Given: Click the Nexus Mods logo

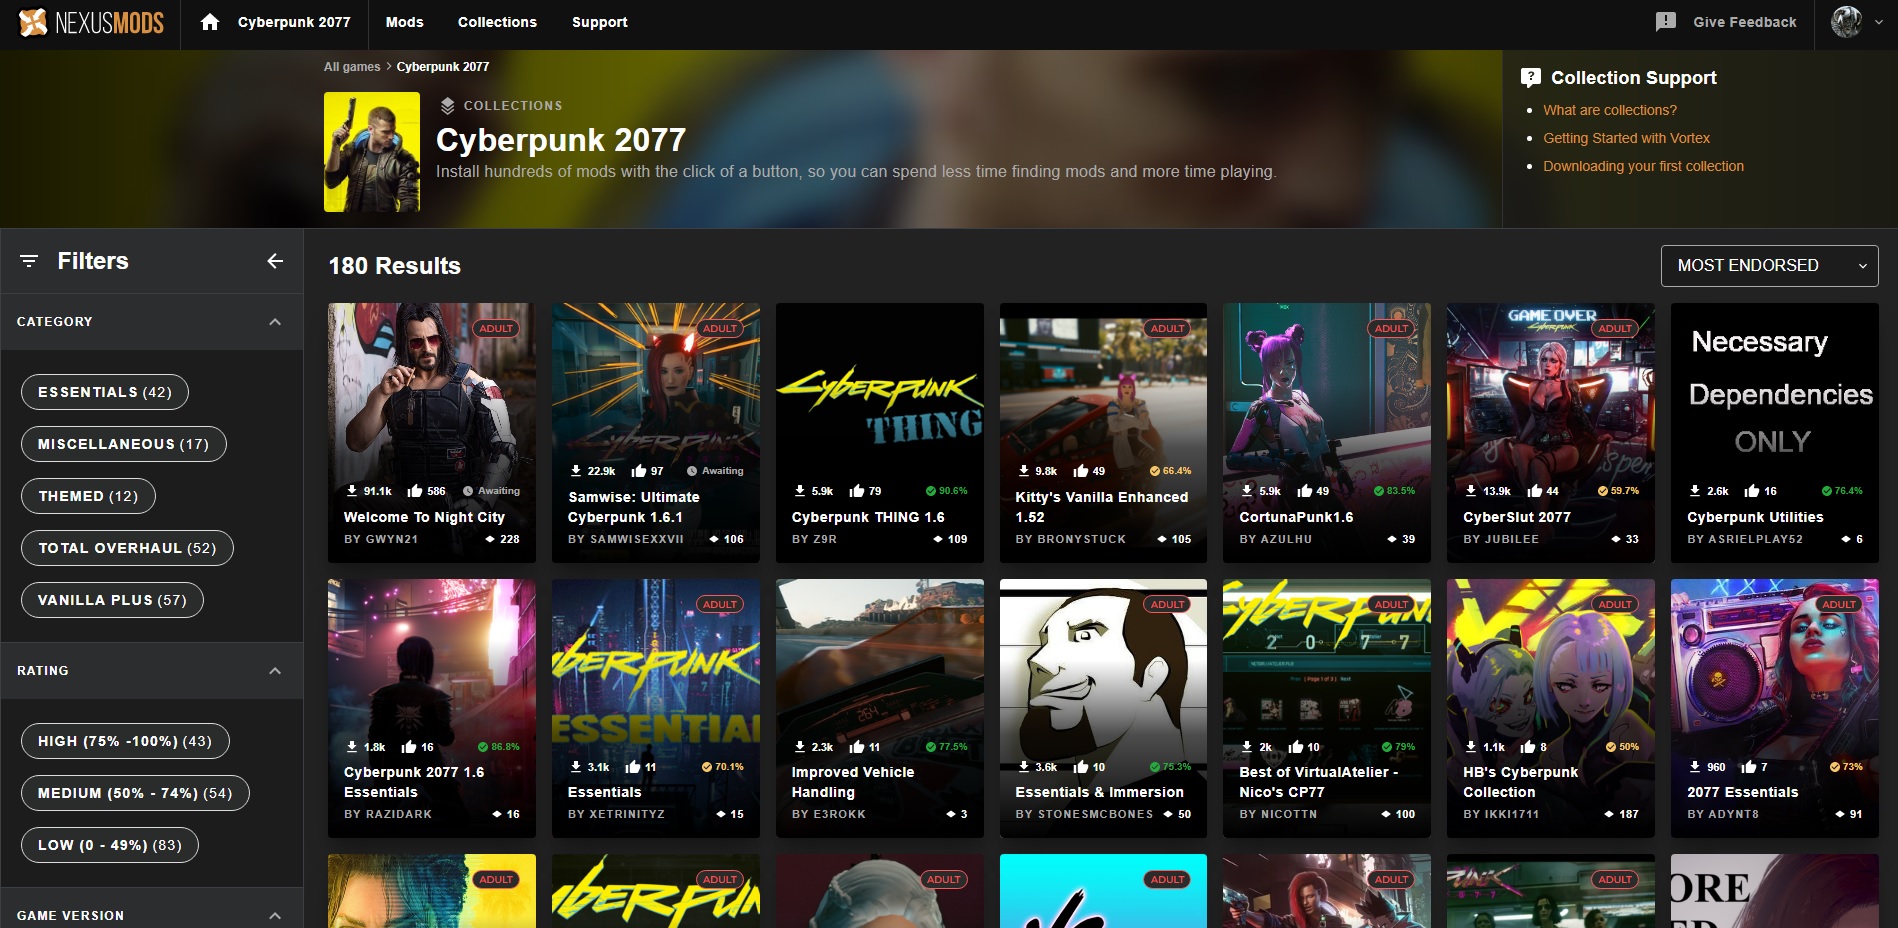Looking at the screenshot, I should click(91, 22).
